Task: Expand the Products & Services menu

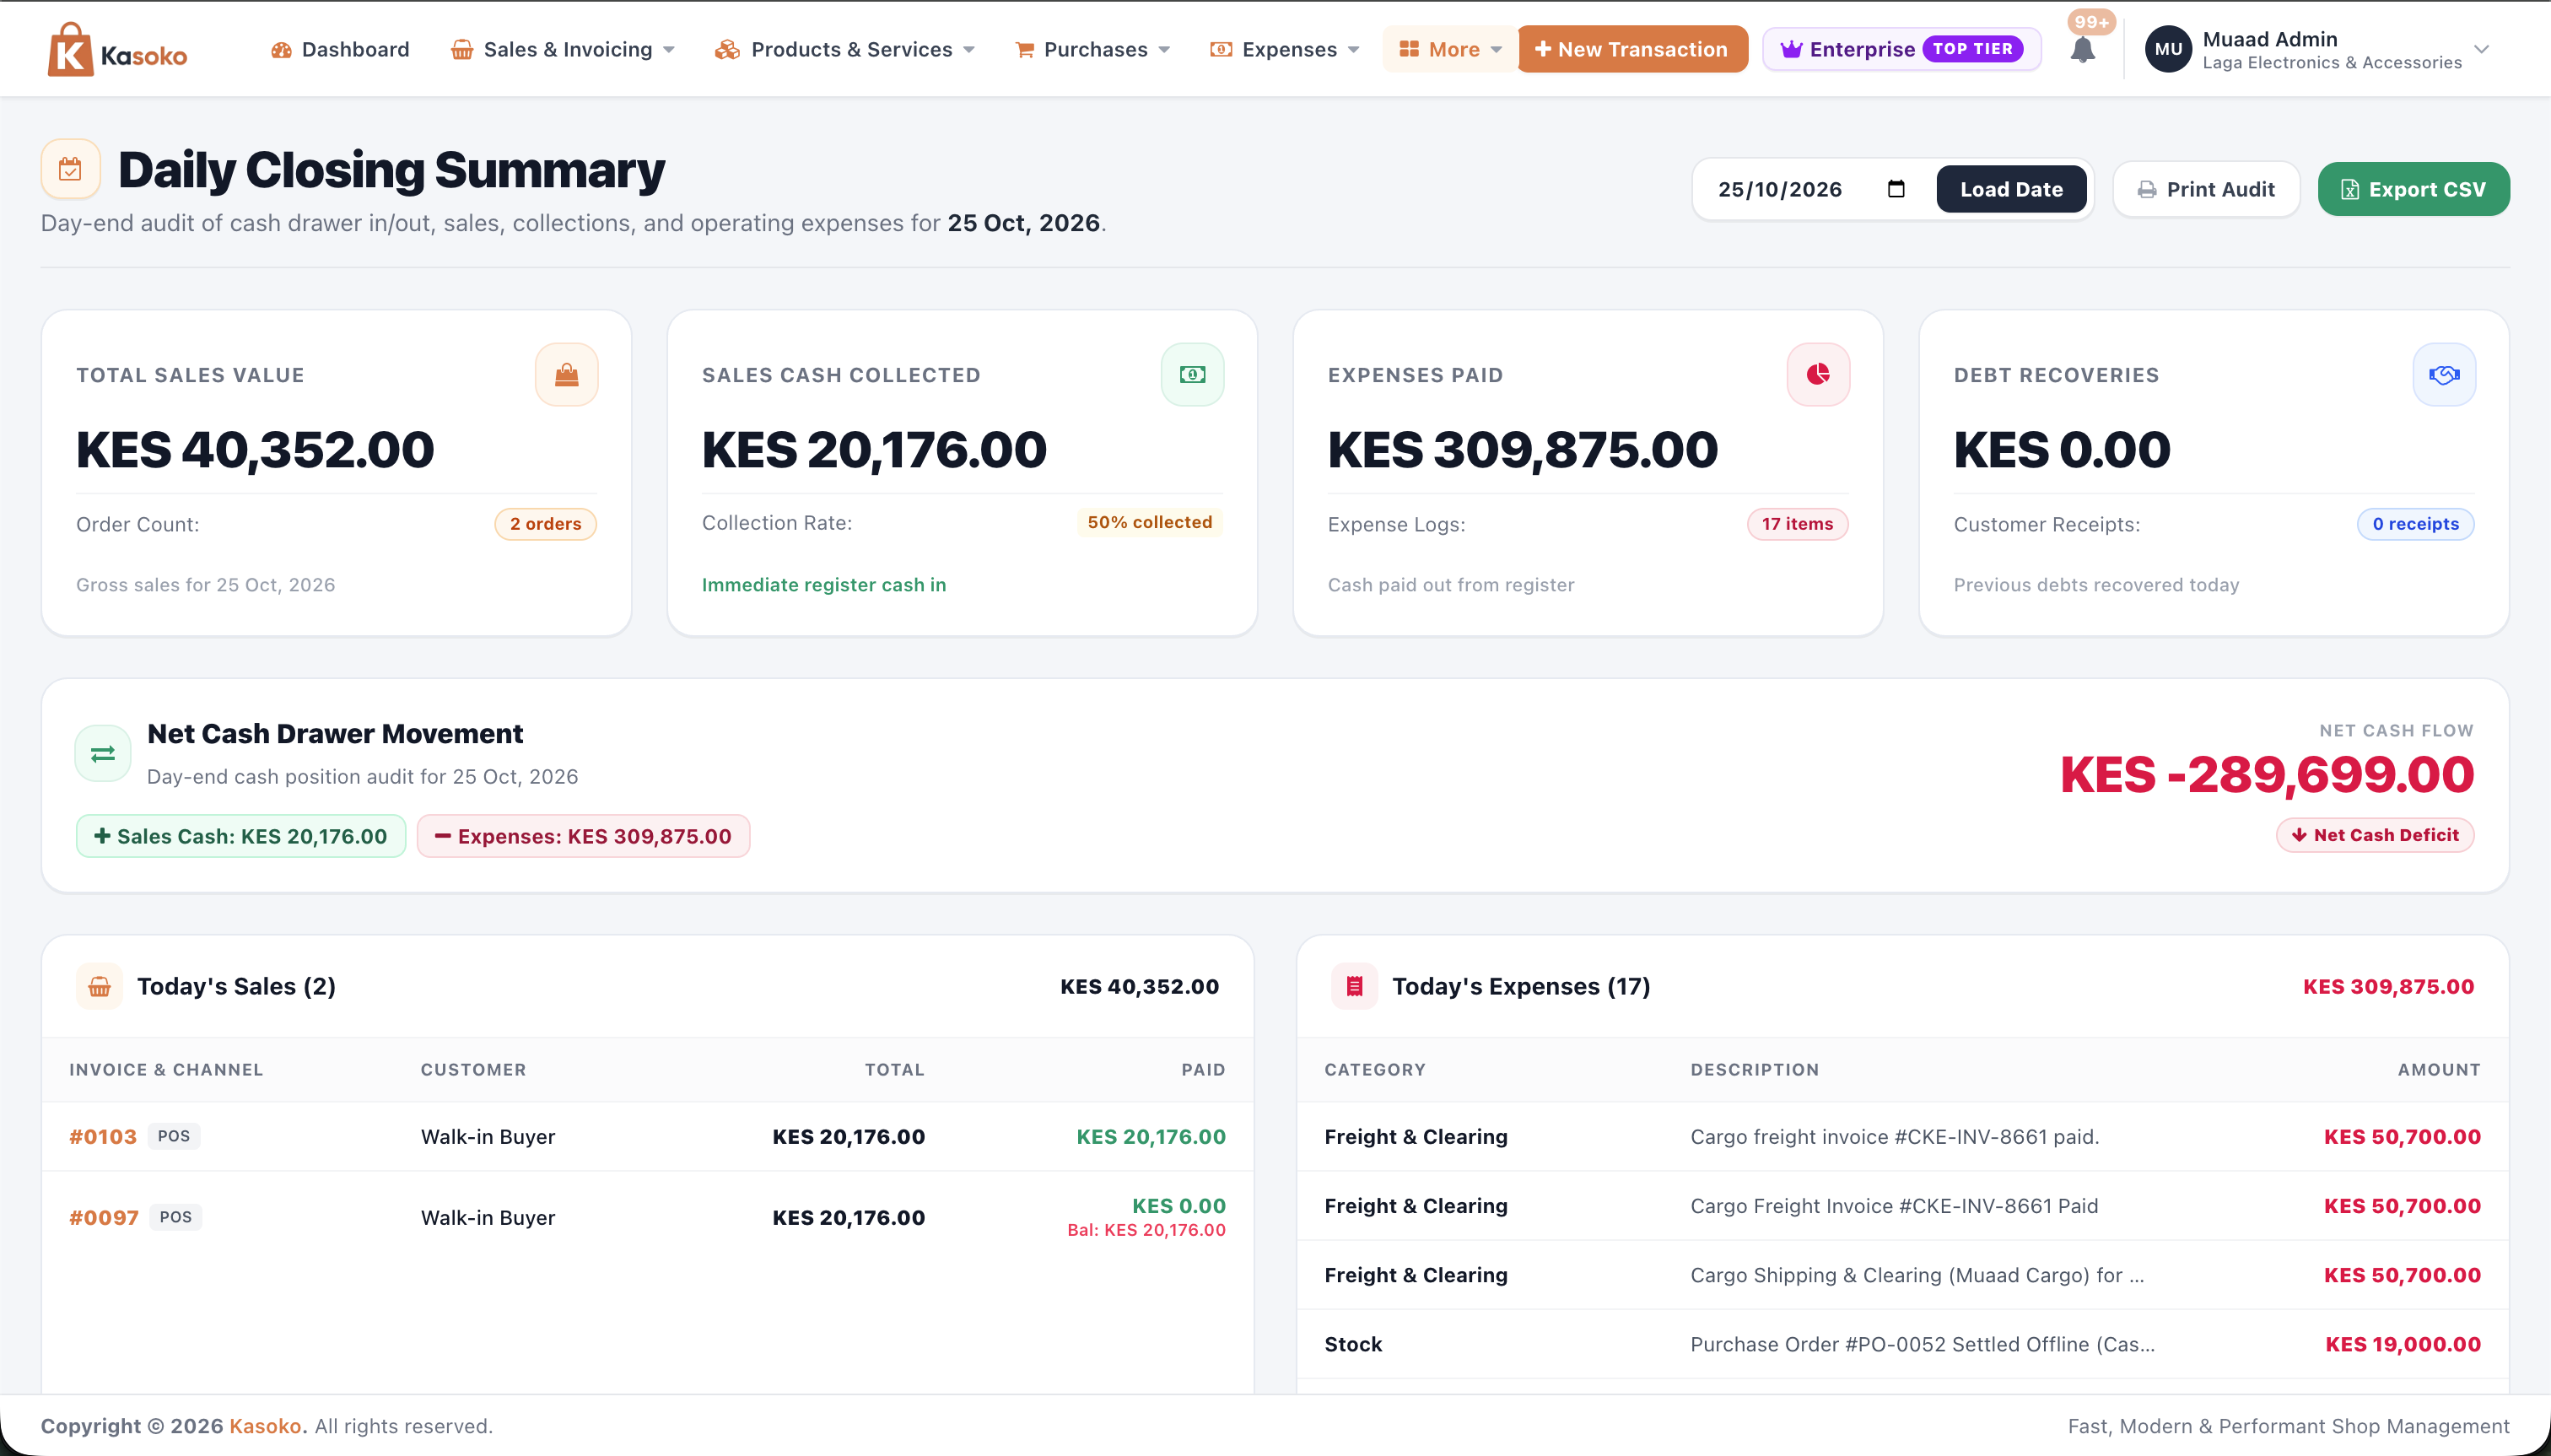Action: (845, 50)
